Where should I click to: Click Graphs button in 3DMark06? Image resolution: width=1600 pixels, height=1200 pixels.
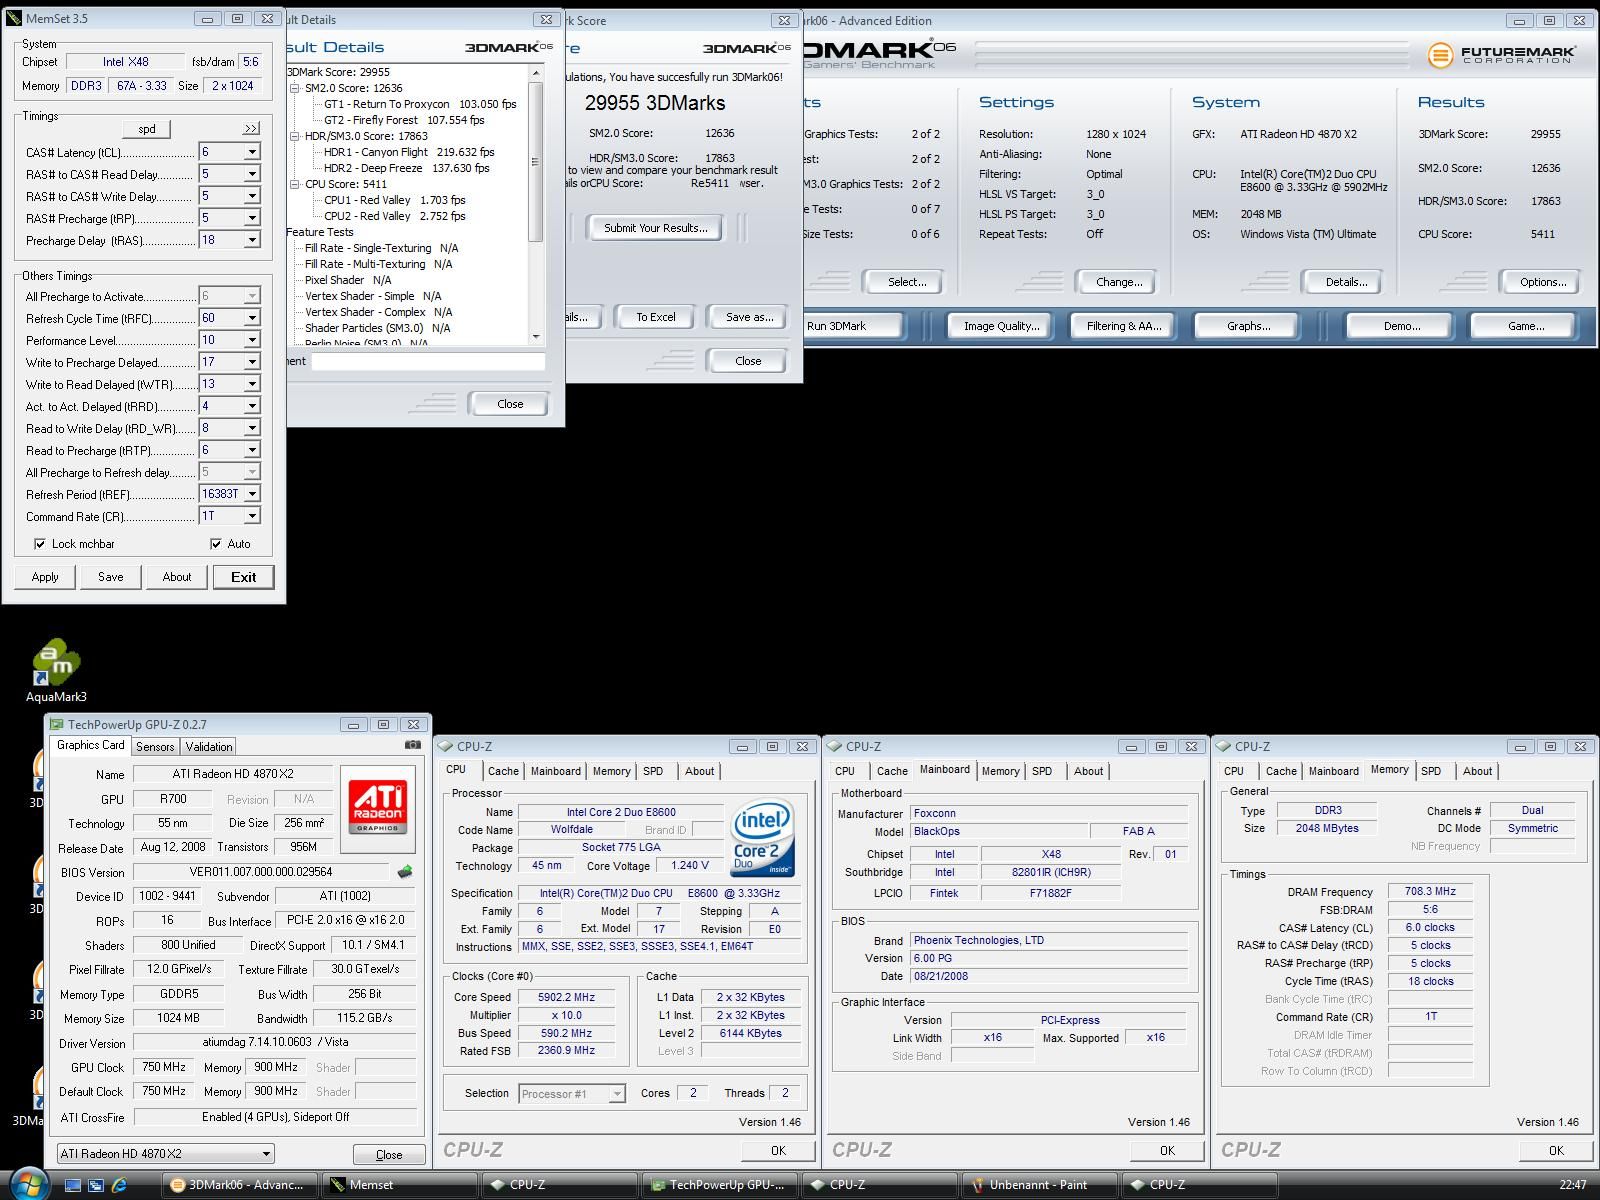point(1248,326)
